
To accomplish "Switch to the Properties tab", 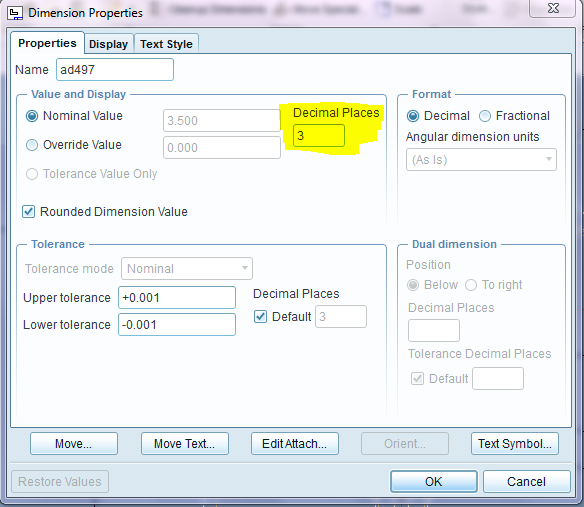I will point(47,43).
